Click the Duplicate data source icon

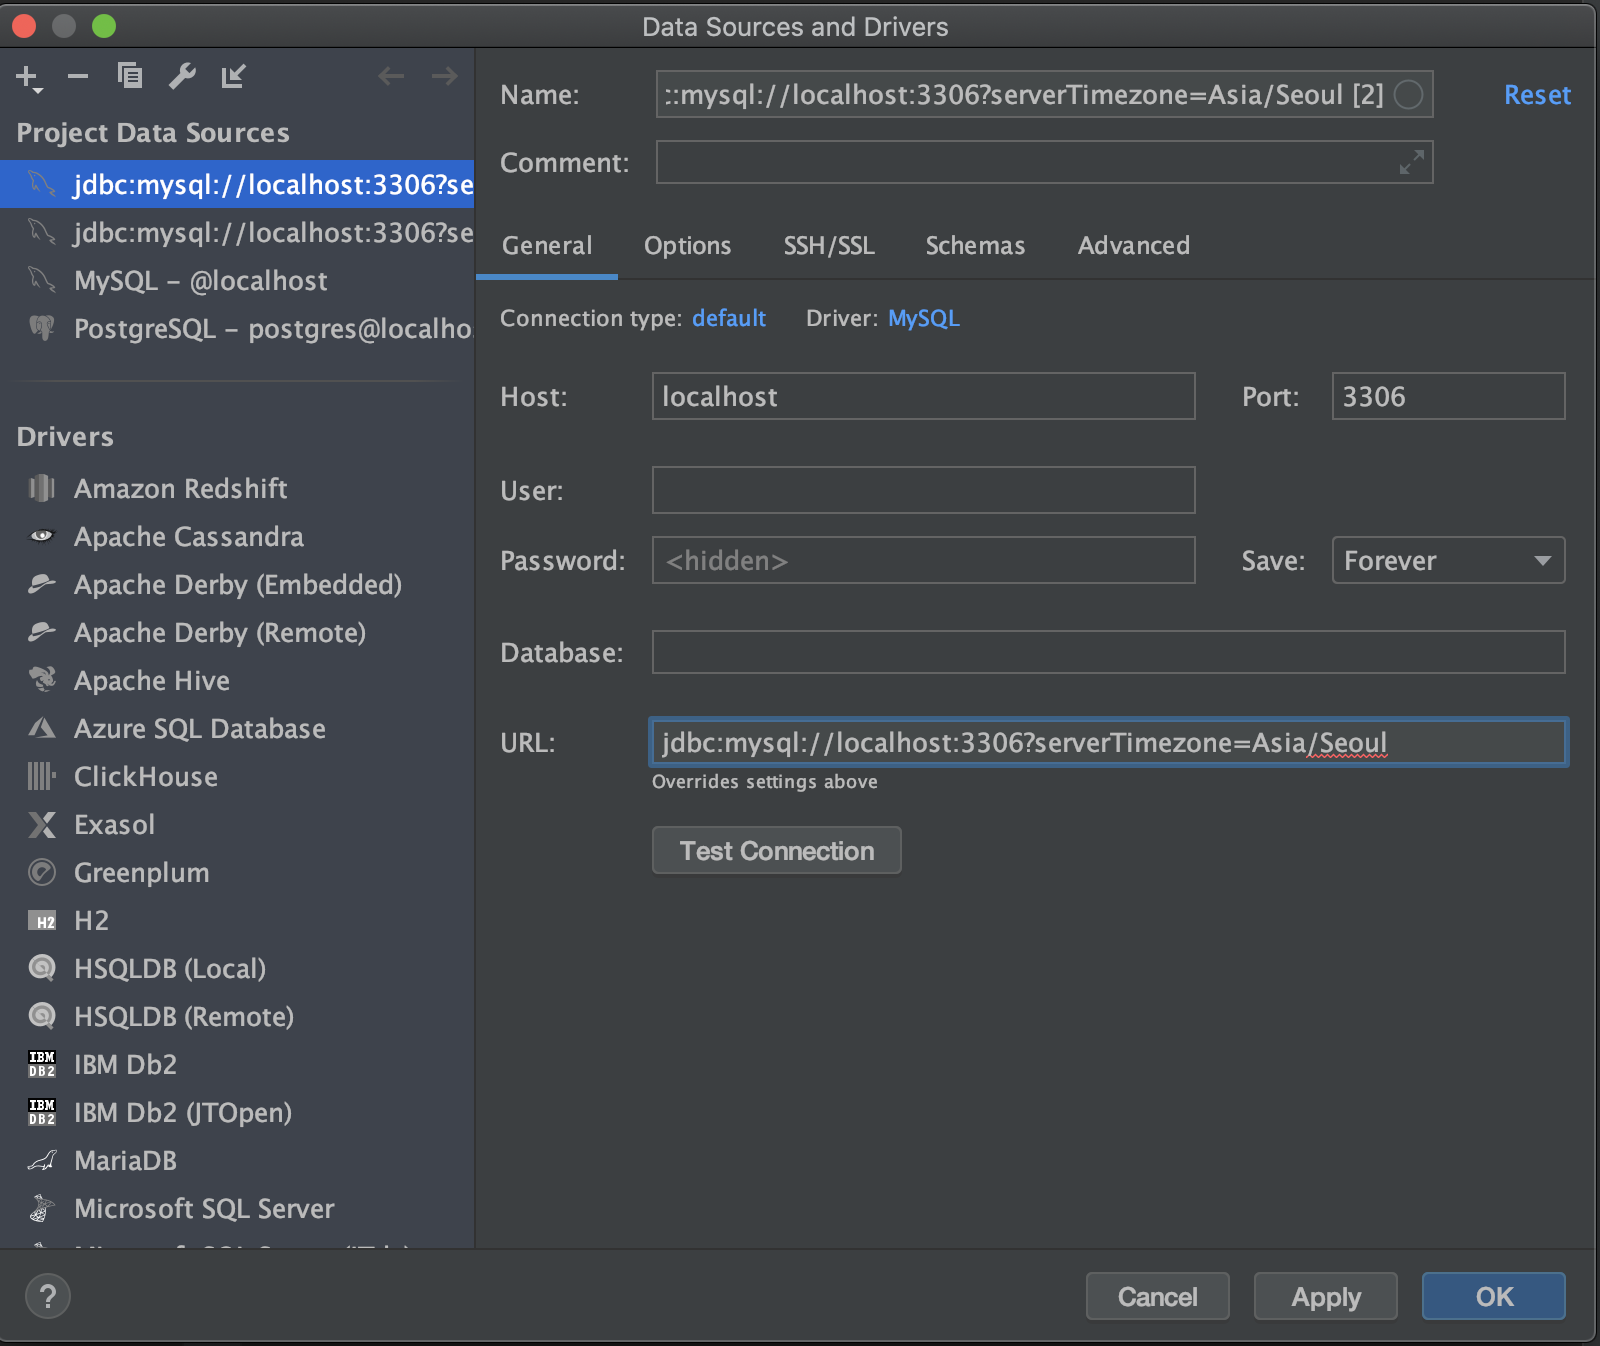click(x=130, y=76)
